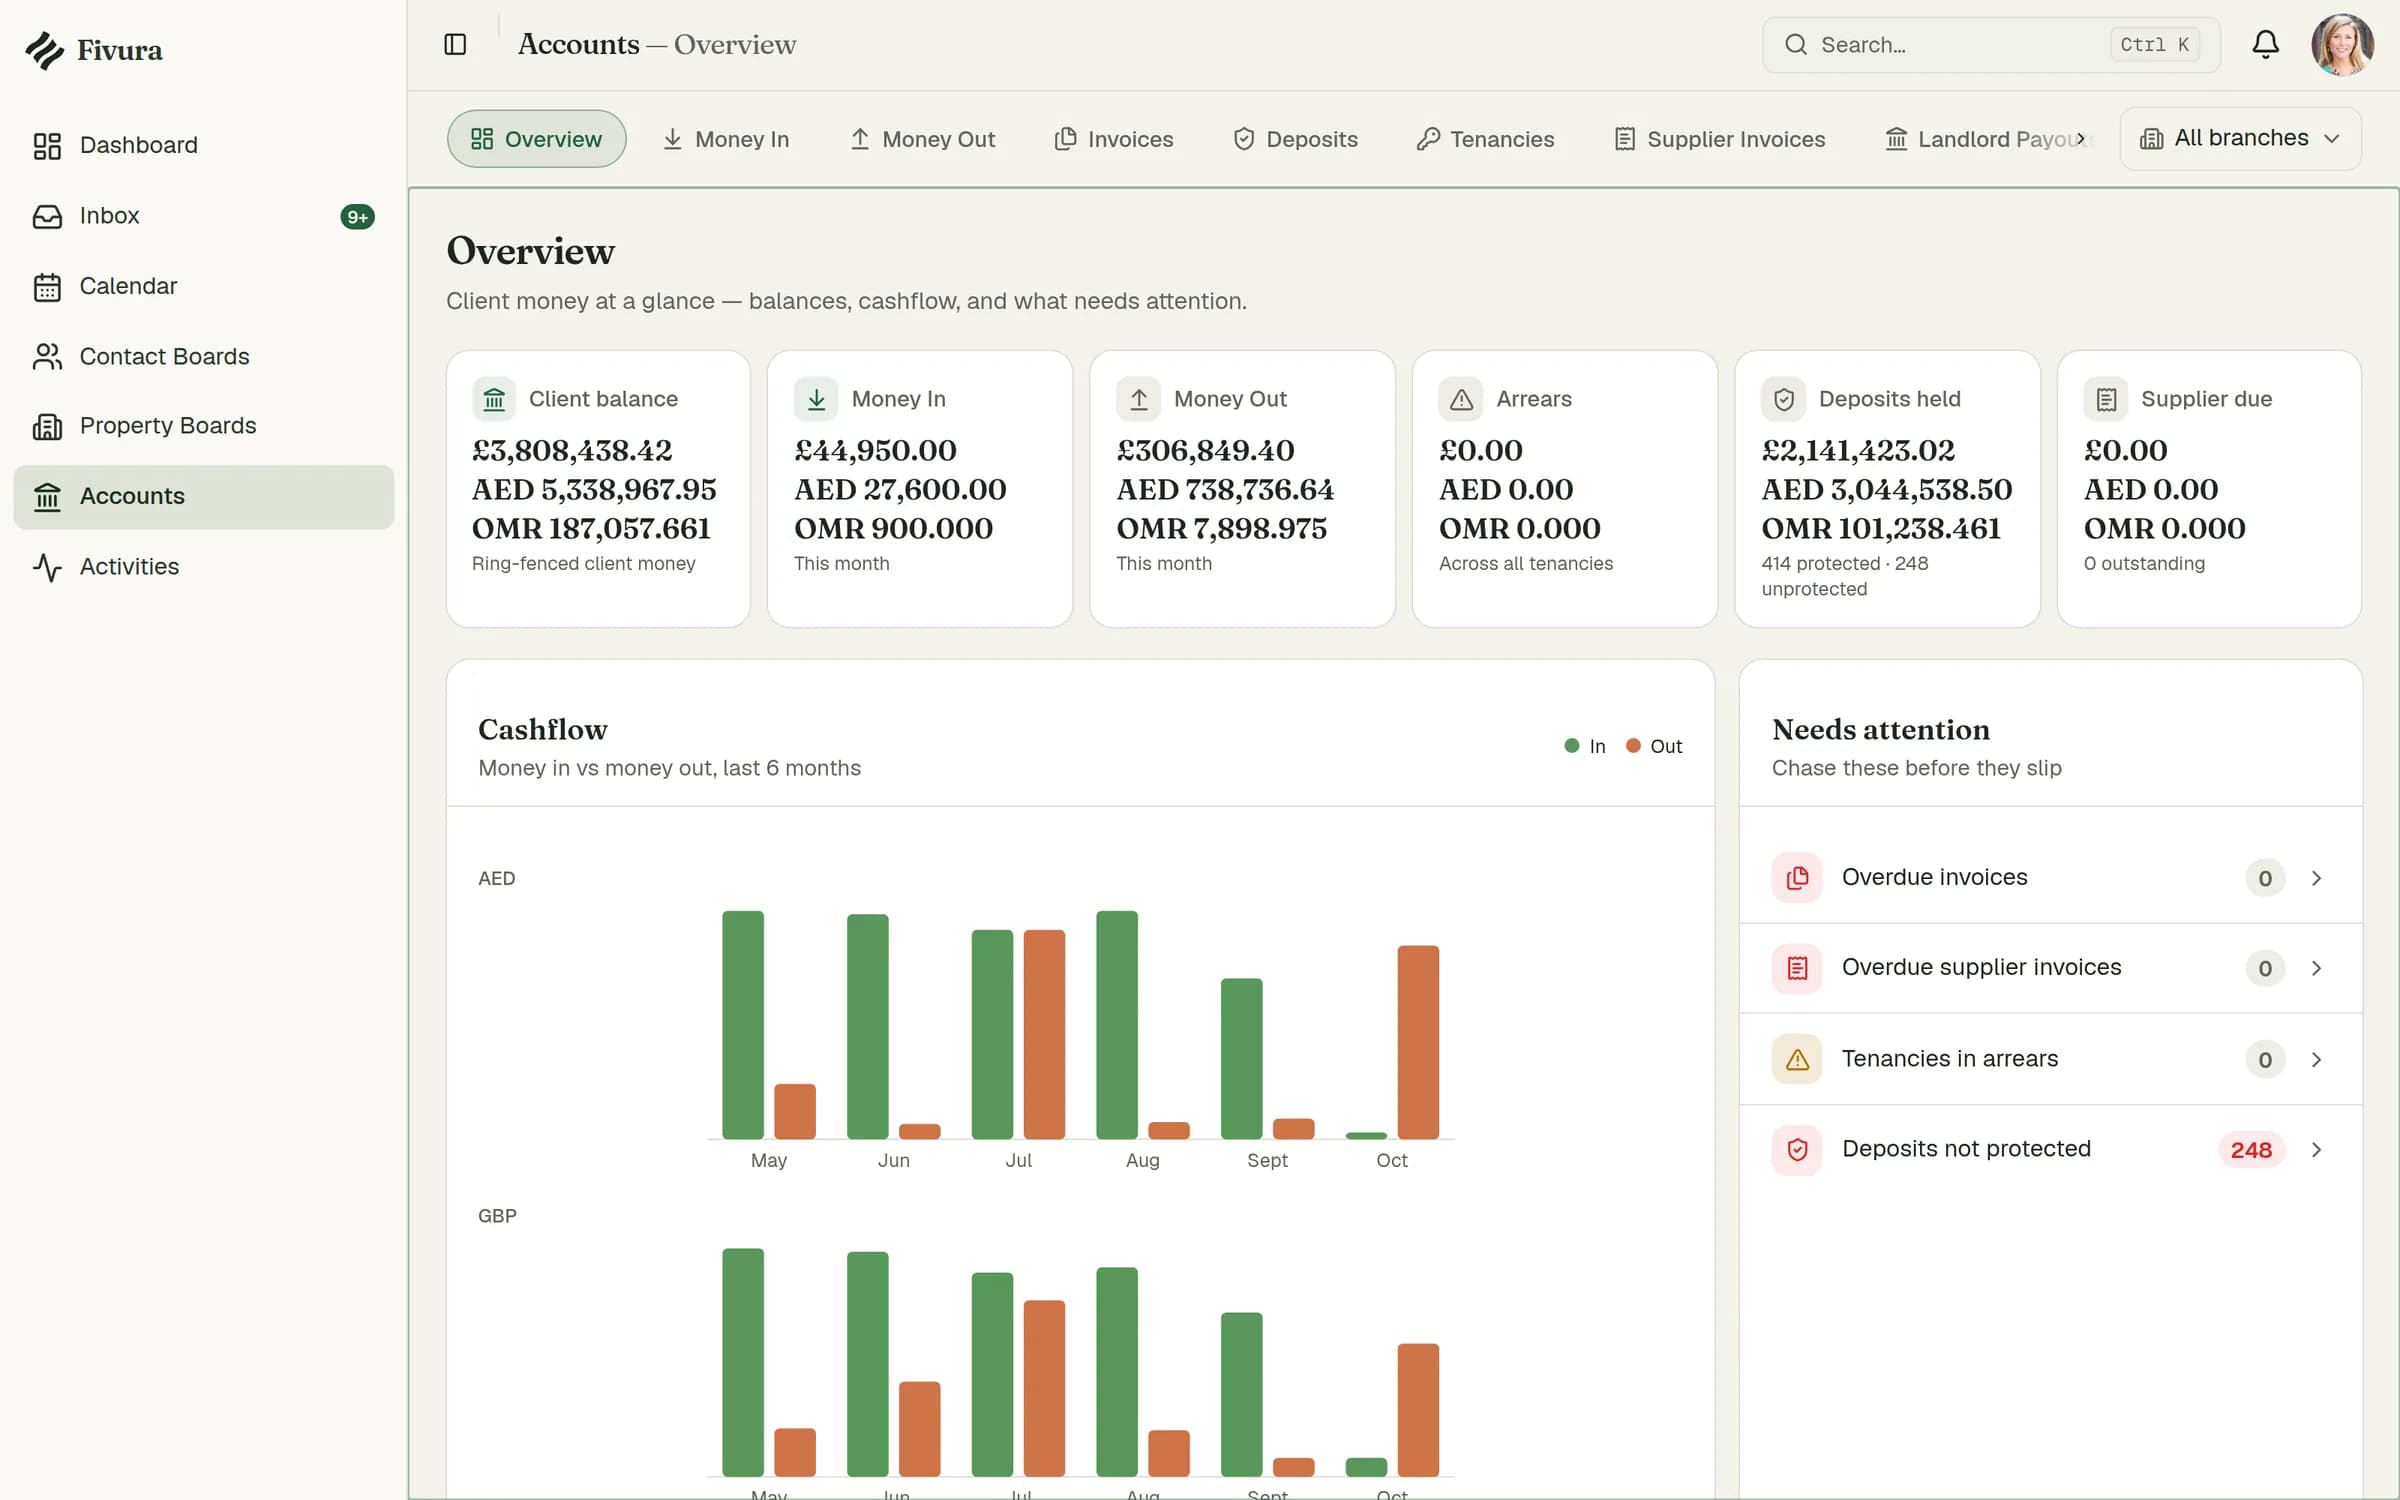
Task: Click the Client balance bank icon
Action: [494, 399]
